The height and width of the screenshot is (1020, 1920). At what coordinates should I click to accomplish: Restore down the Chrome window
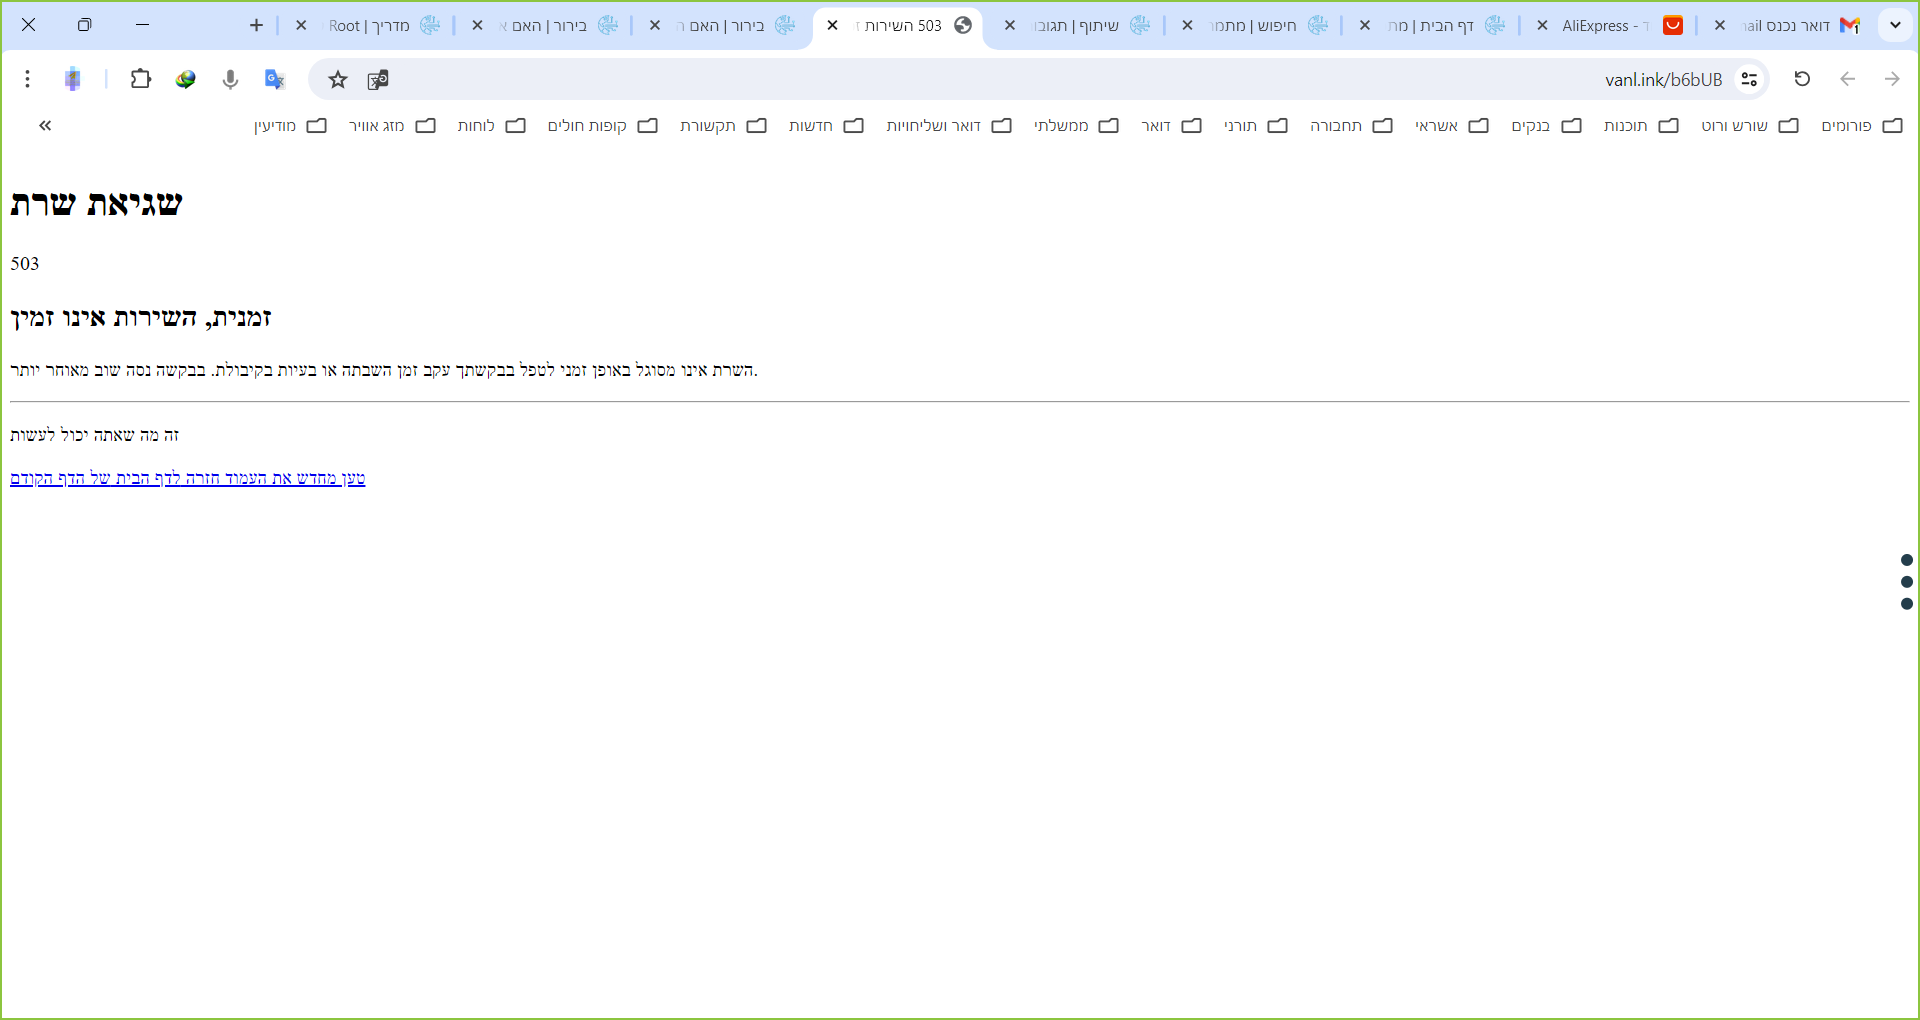pyautogui.click(x=84, y=25)
